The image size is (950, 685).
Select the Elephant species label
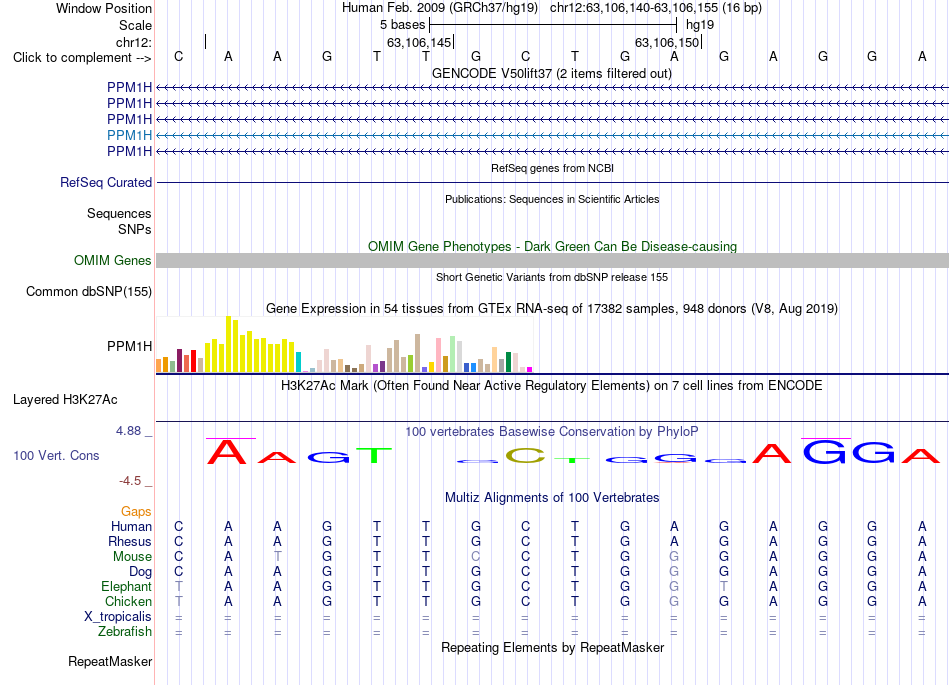pos(127,586)
